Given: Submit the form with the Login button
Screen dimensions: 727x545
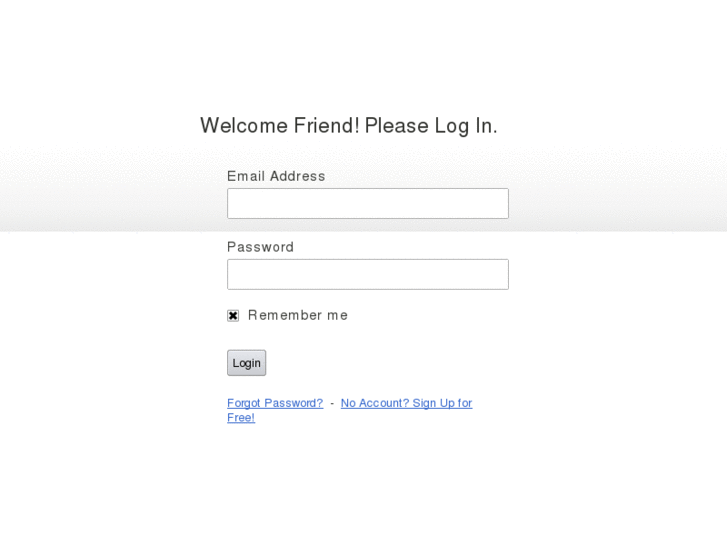Looking at the screenshot, I should click(246, 363).
